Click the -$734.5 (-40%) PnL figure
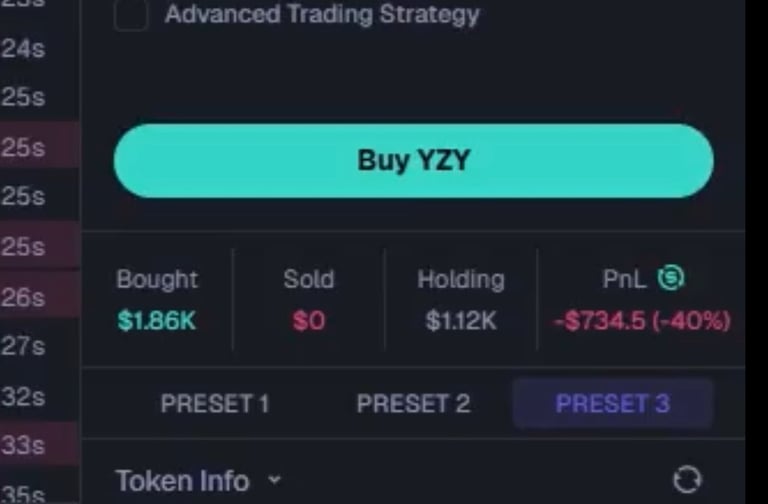This screenshot has width=768, height=504. pos(642,321)
